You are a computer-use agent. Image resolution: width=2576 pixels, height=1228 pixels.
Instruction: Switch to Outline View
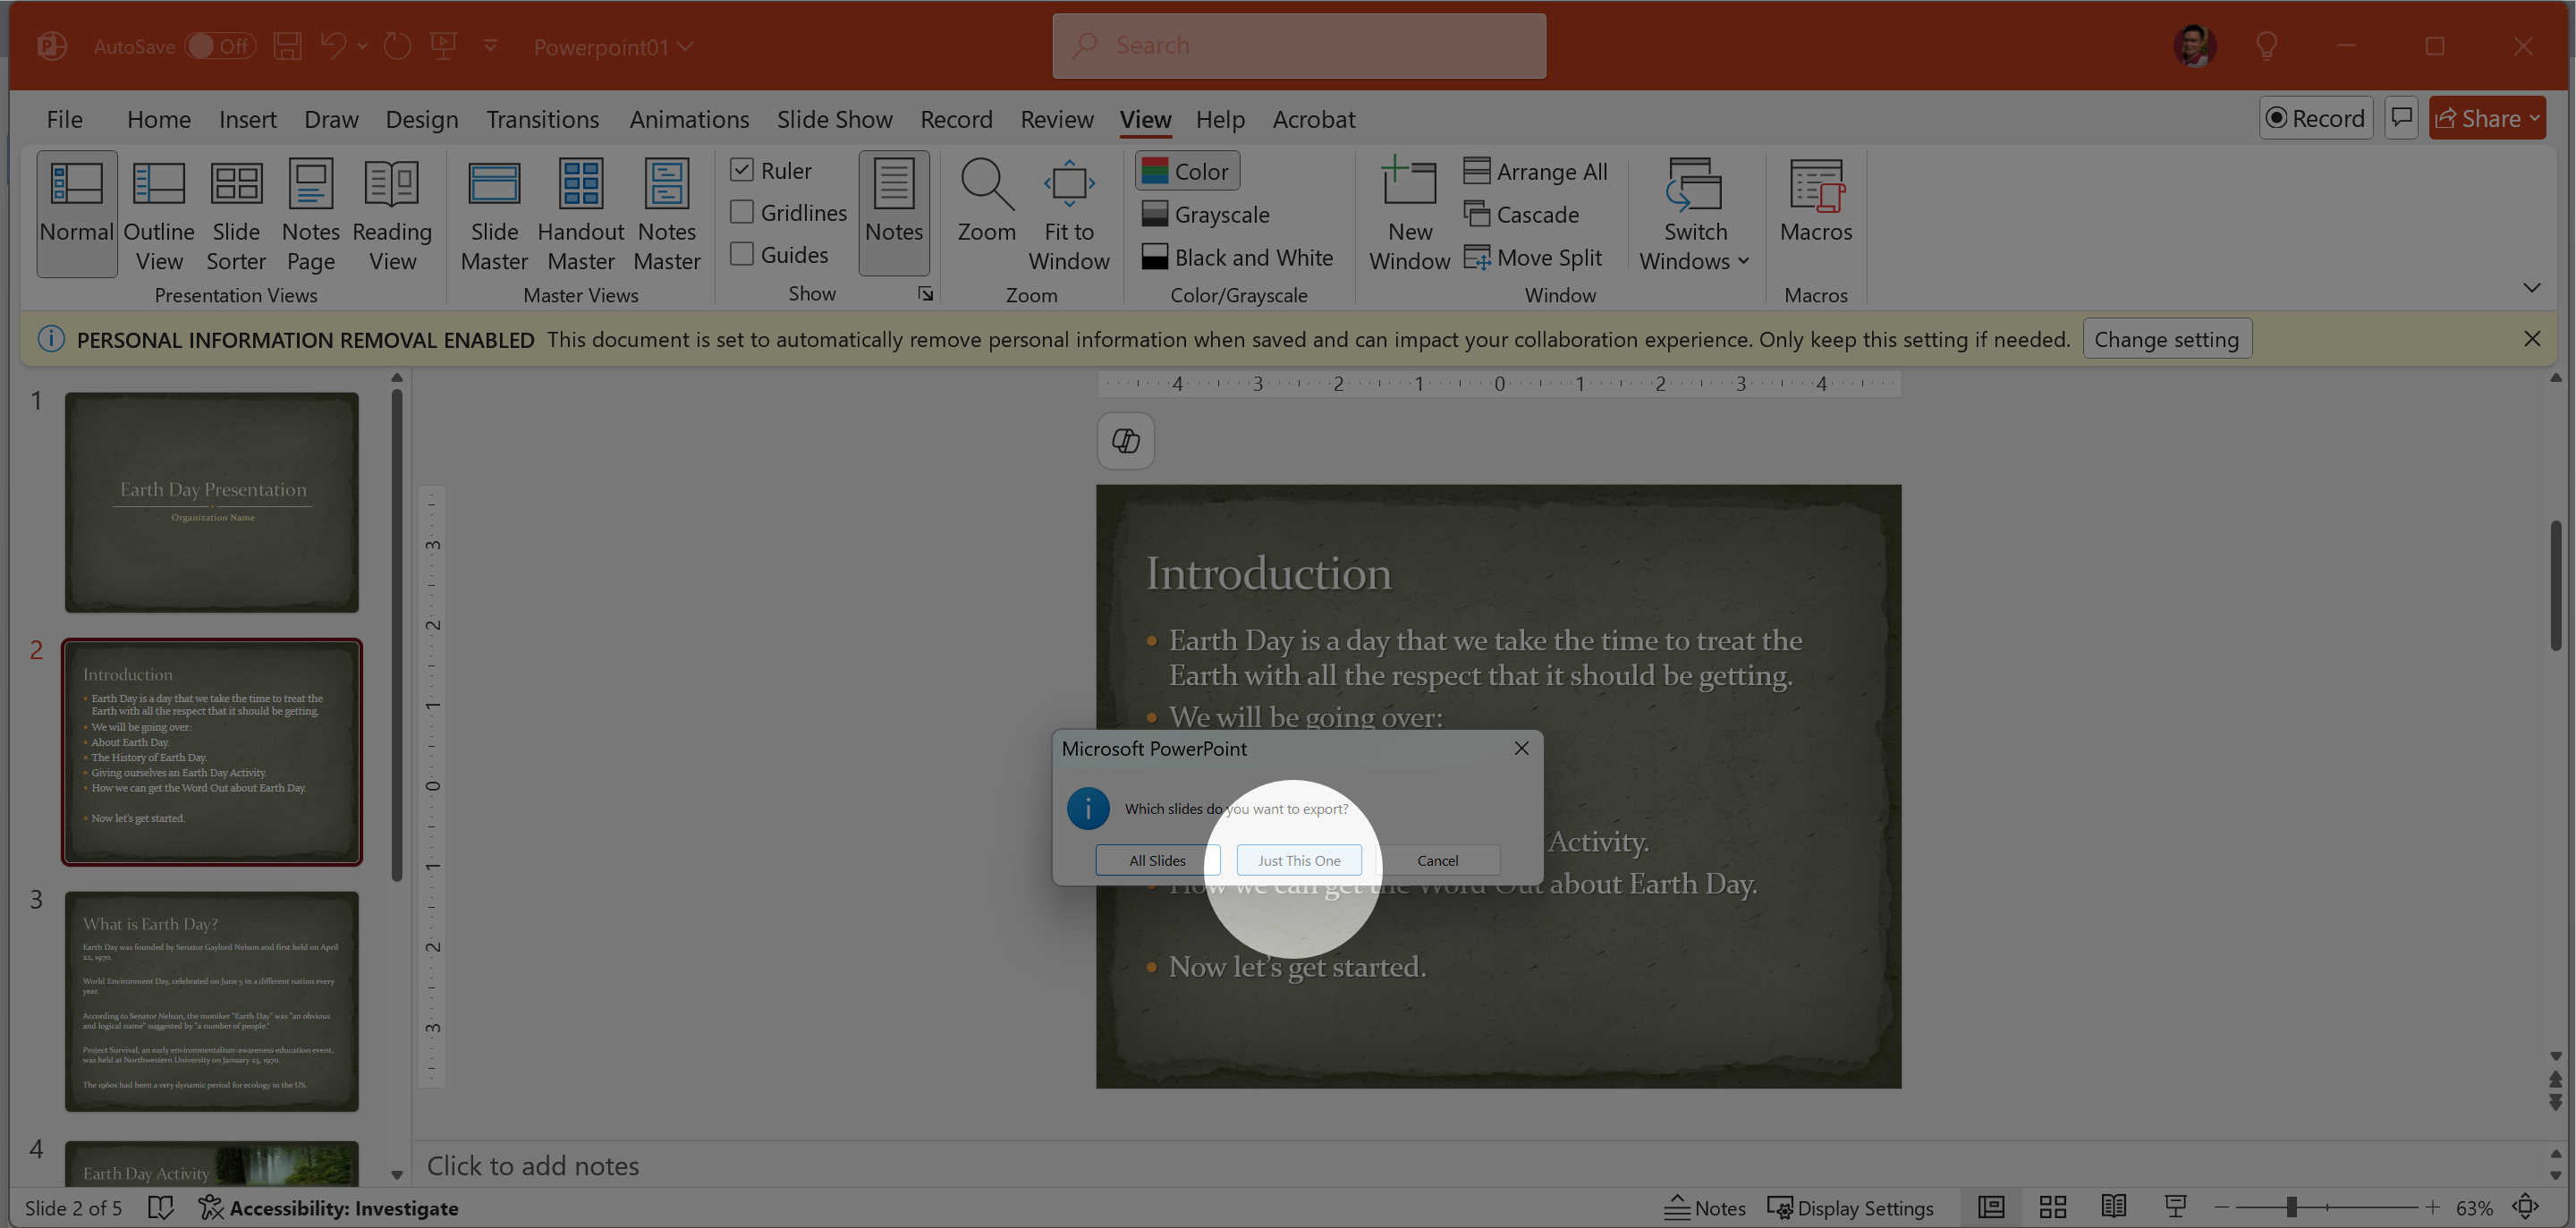coord(159,214)
